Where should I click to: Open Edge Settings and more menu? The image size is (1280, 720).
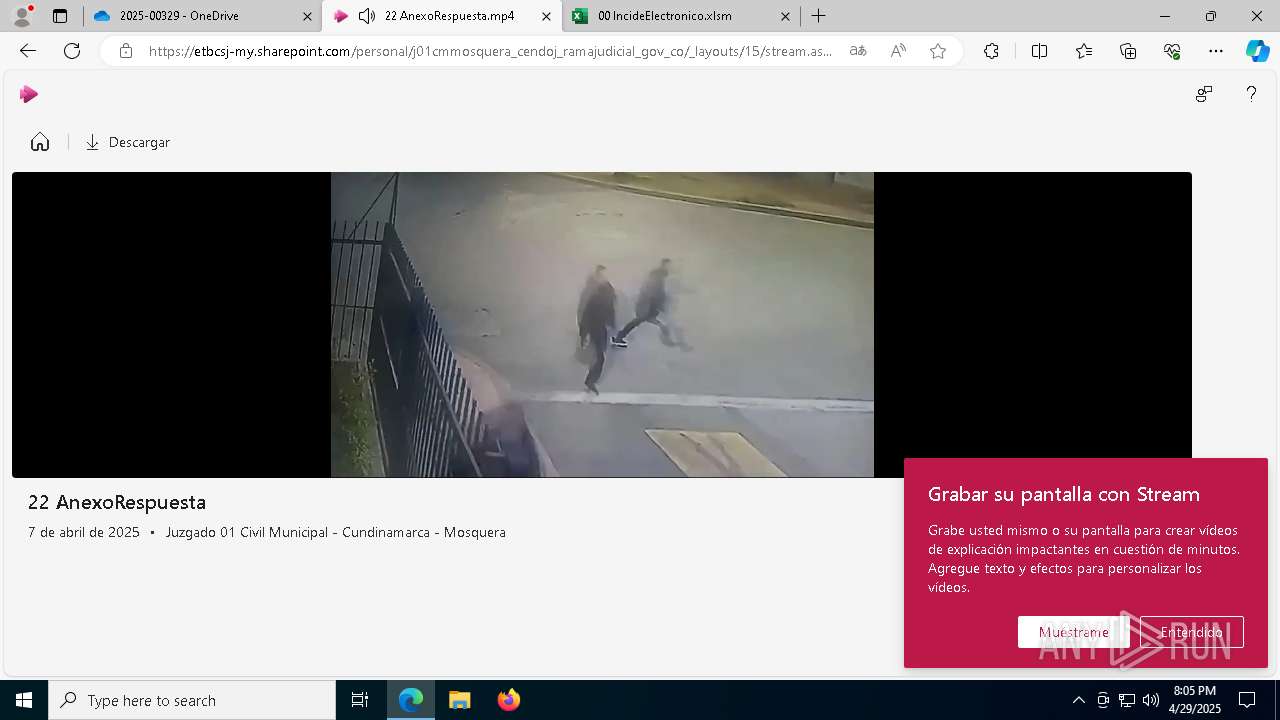(1216, 51)
